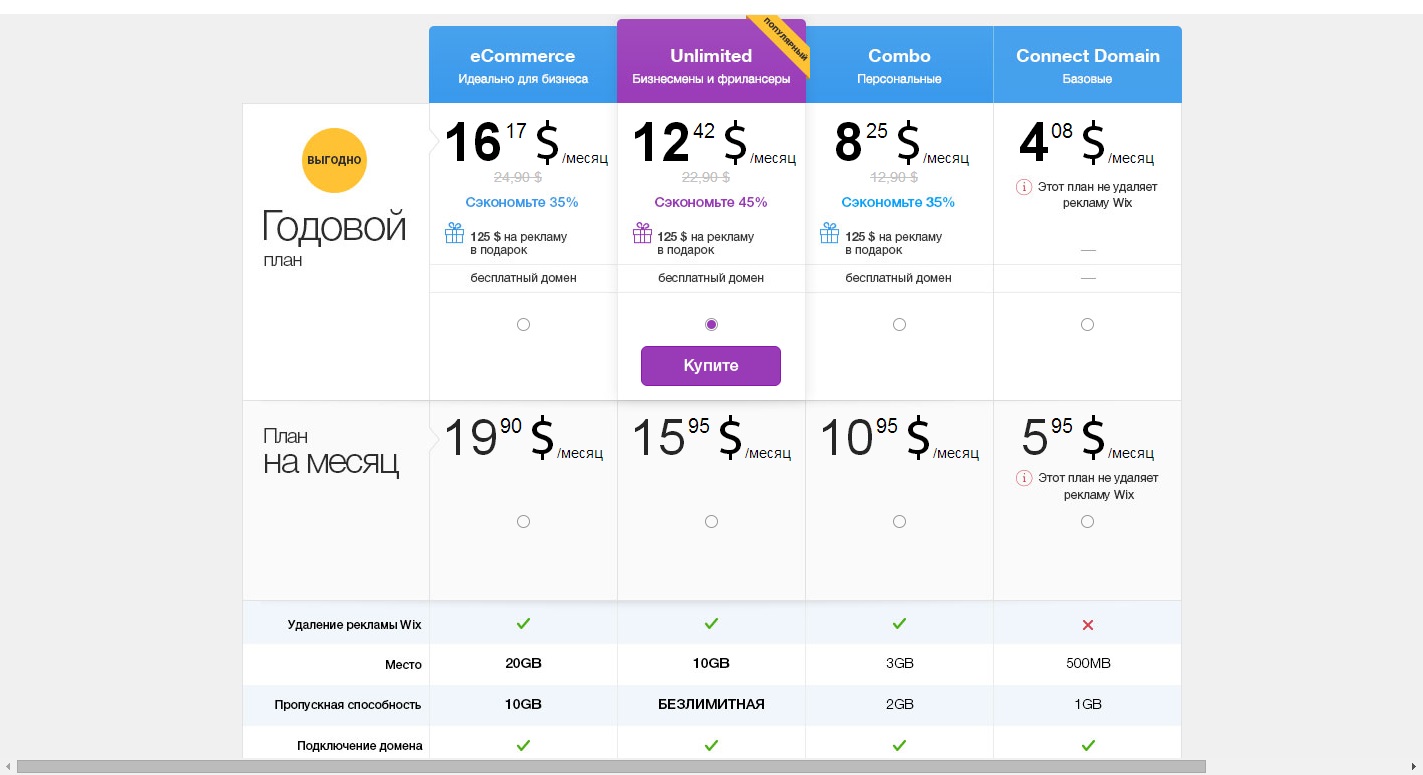This screenshot has width=1423, height=775.
Task: Select Connect Domain yearly plan radio button
Action: click(1087, 324)
